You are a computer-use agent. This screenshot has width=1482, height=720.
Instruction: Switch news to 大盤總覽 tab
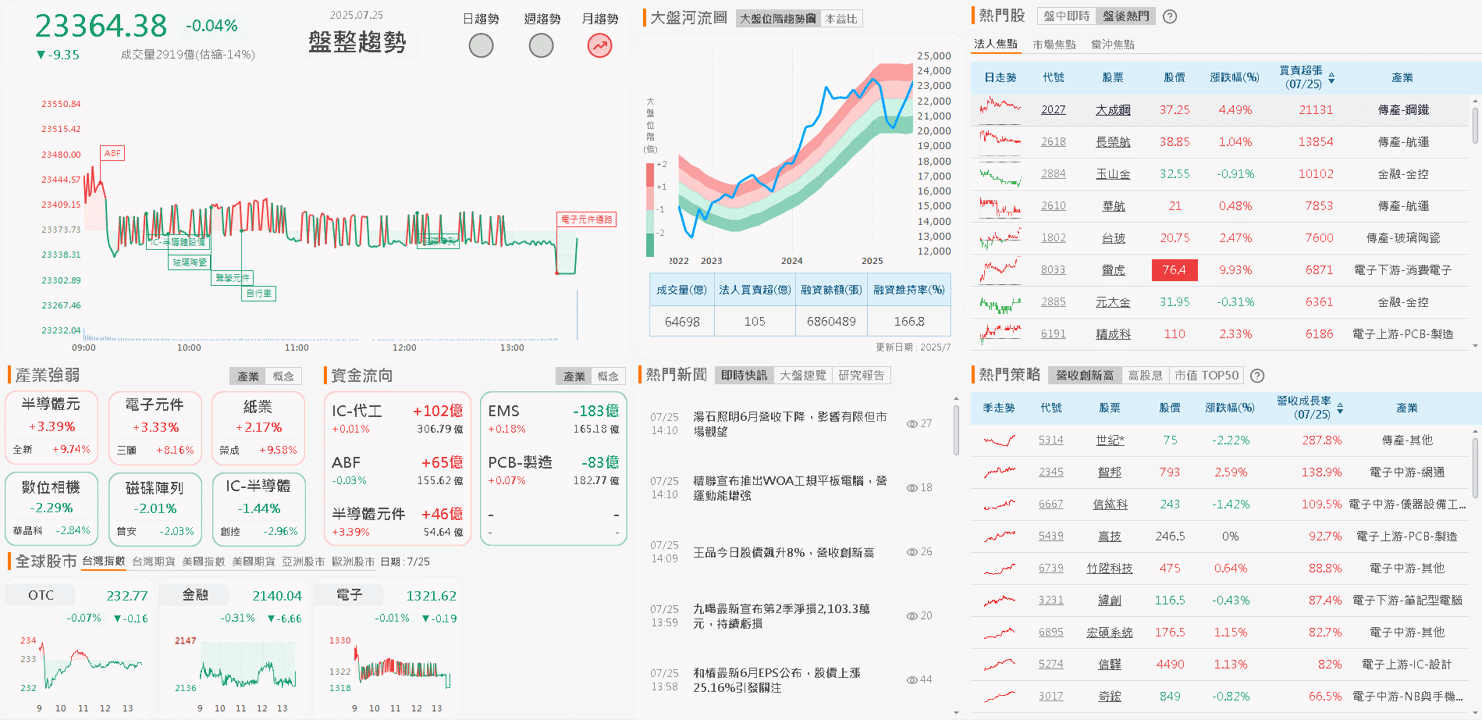[803, 375]
